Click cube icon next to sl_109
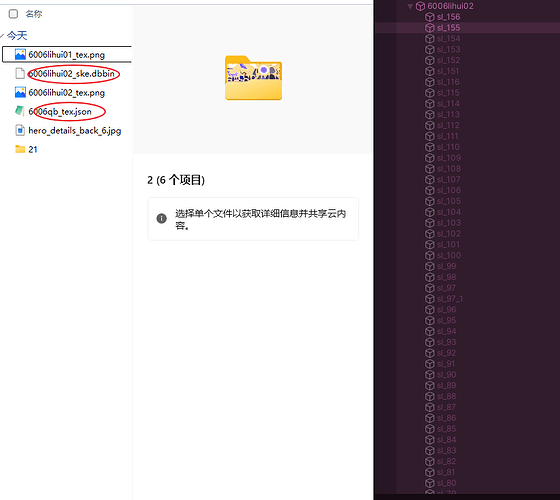 click(430, 158)
